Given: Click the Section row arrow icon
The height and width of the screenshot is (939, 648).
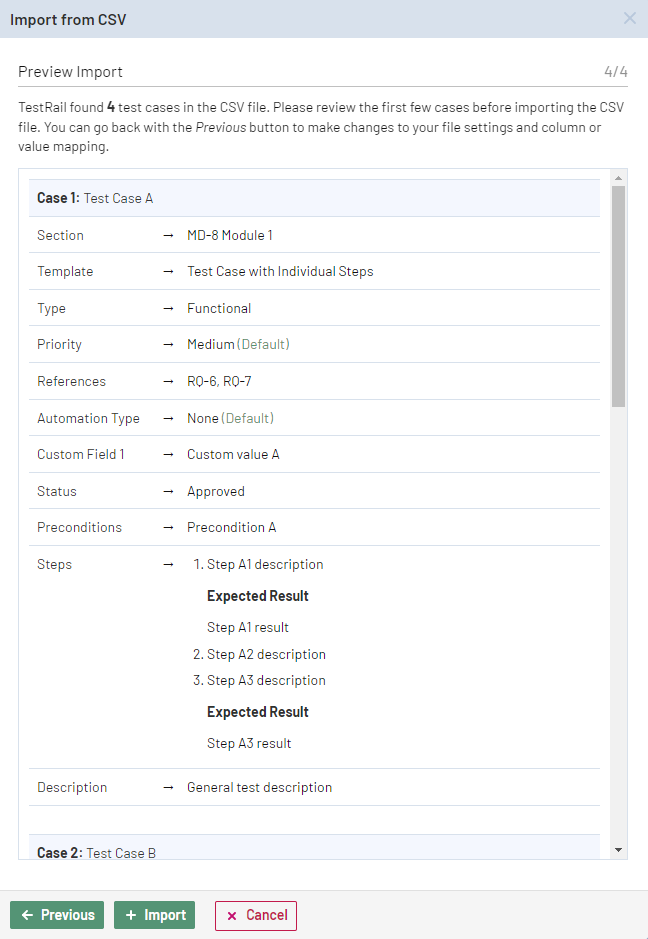Looking at the screenshot, I should (x=168, y=235).
